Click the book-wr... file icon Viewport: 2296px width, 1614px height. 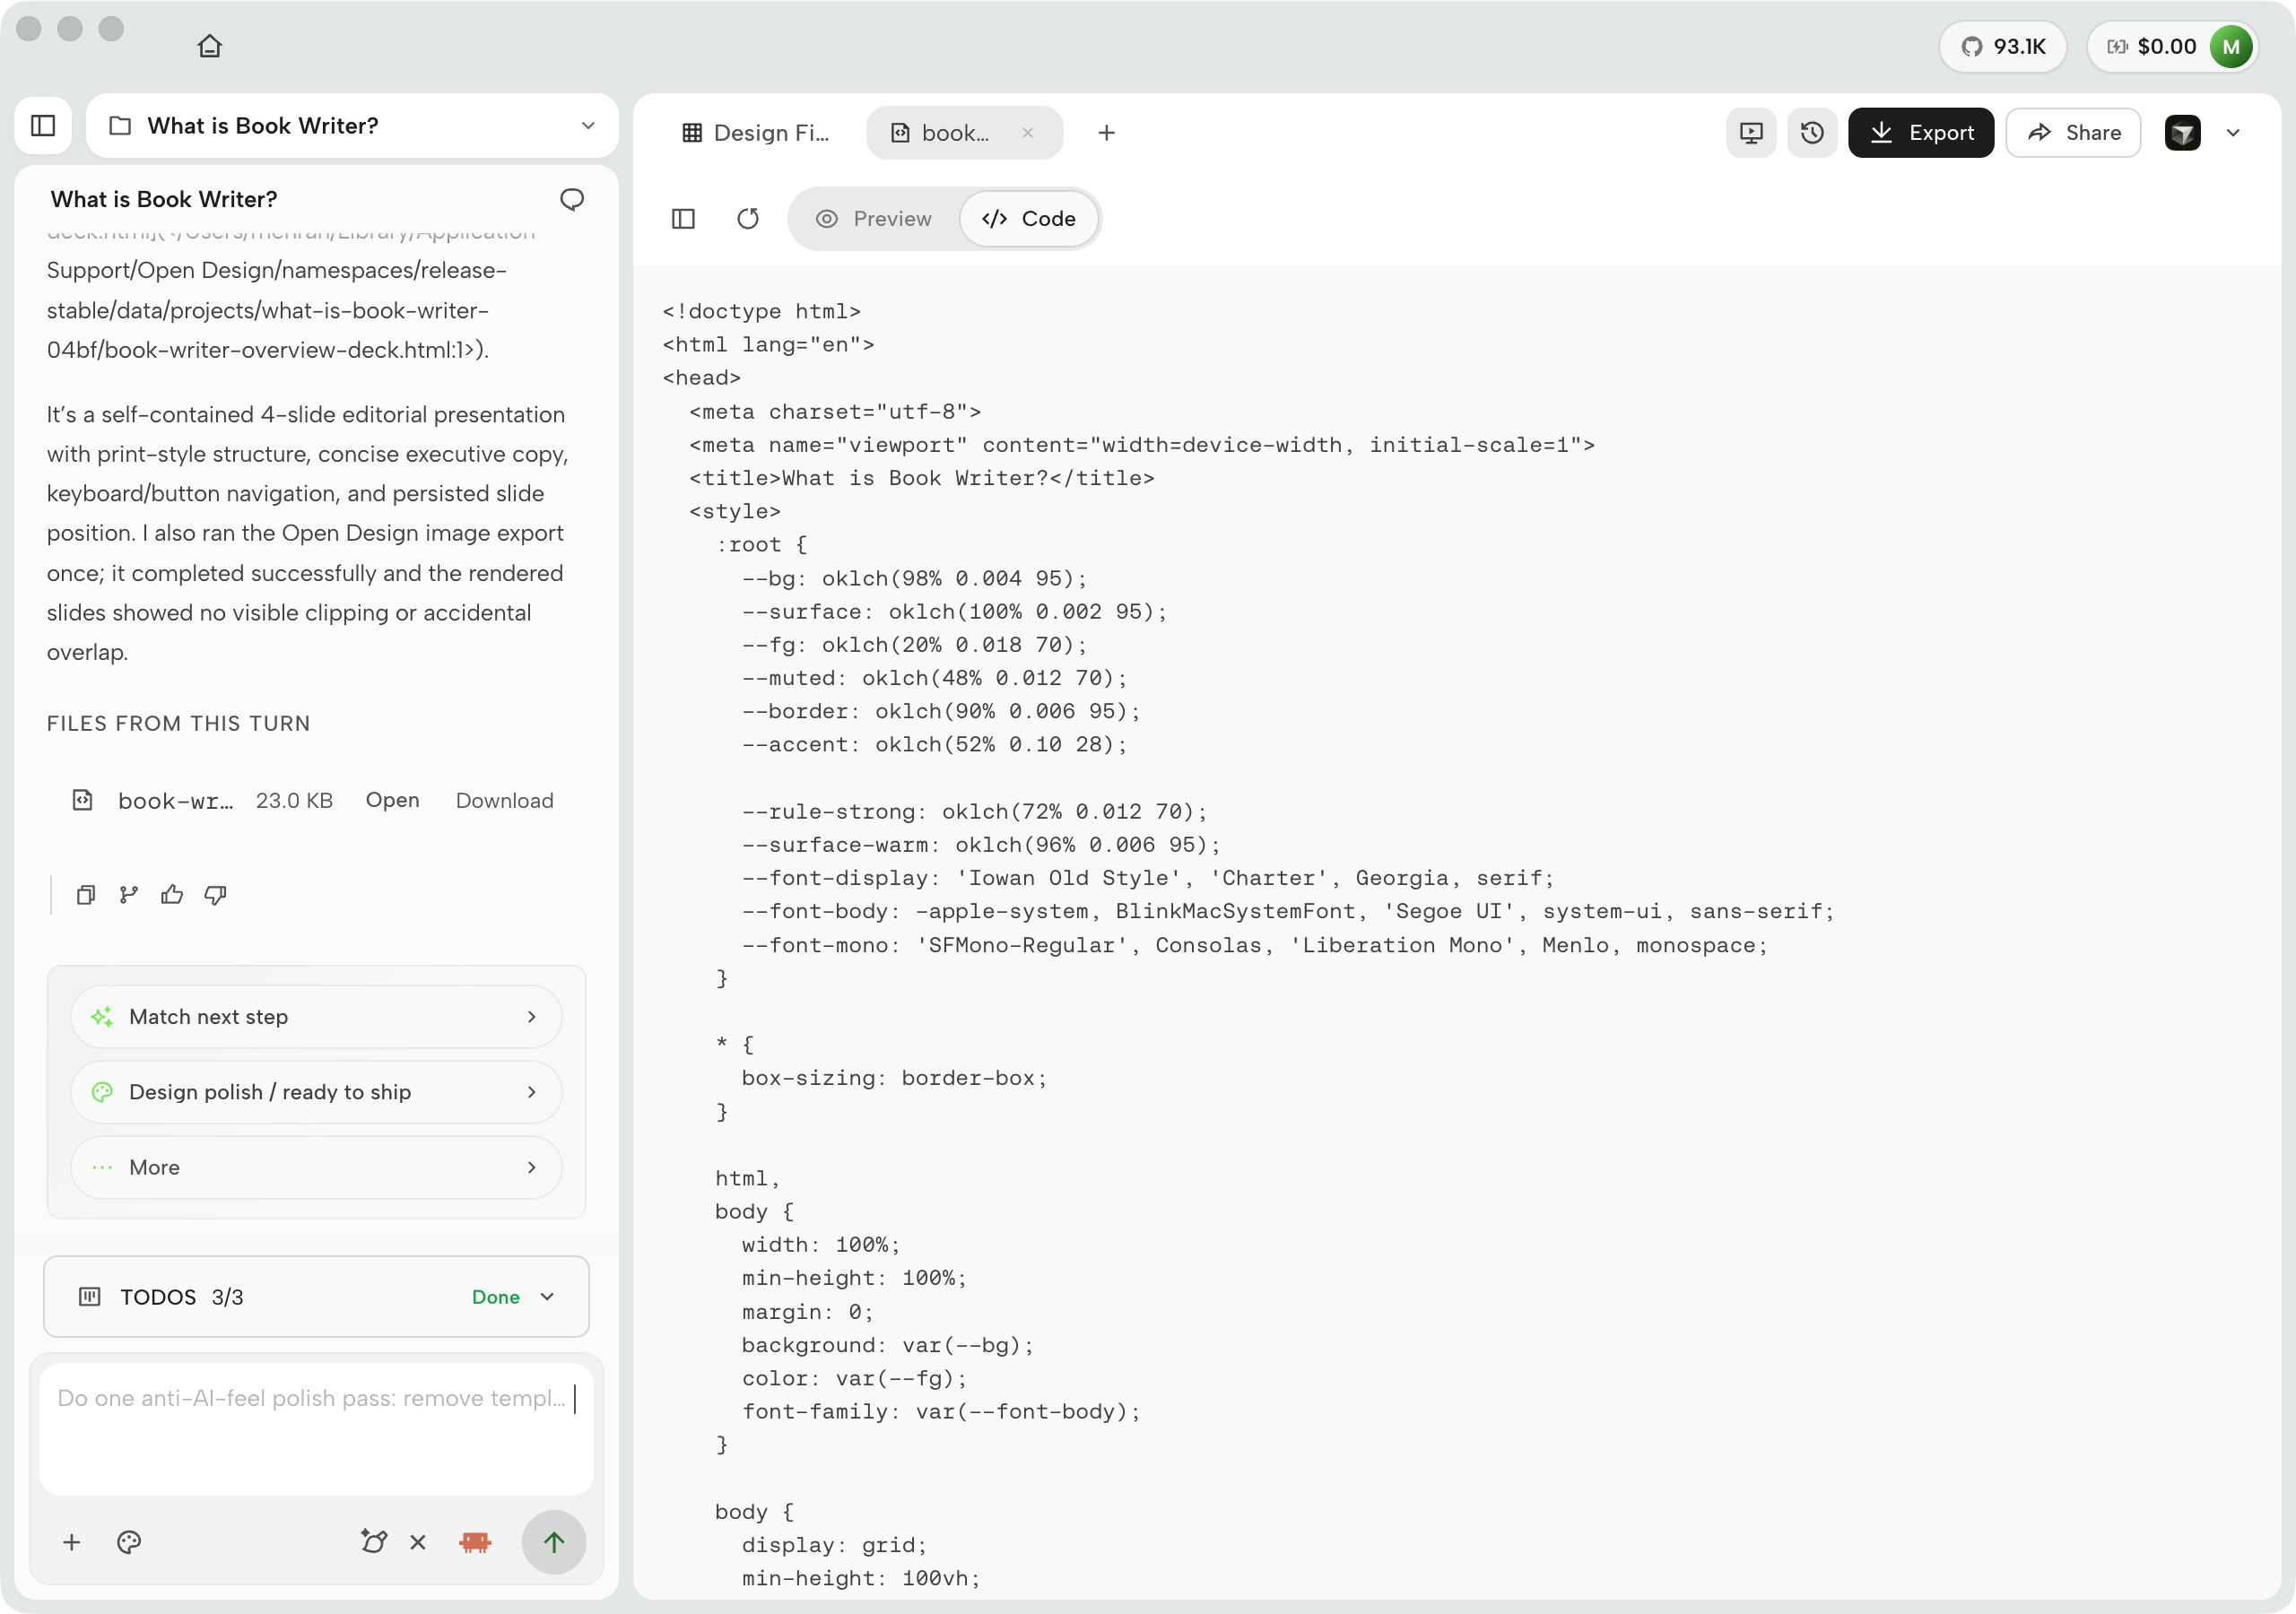pyautogui.click(x=83, y=800)
